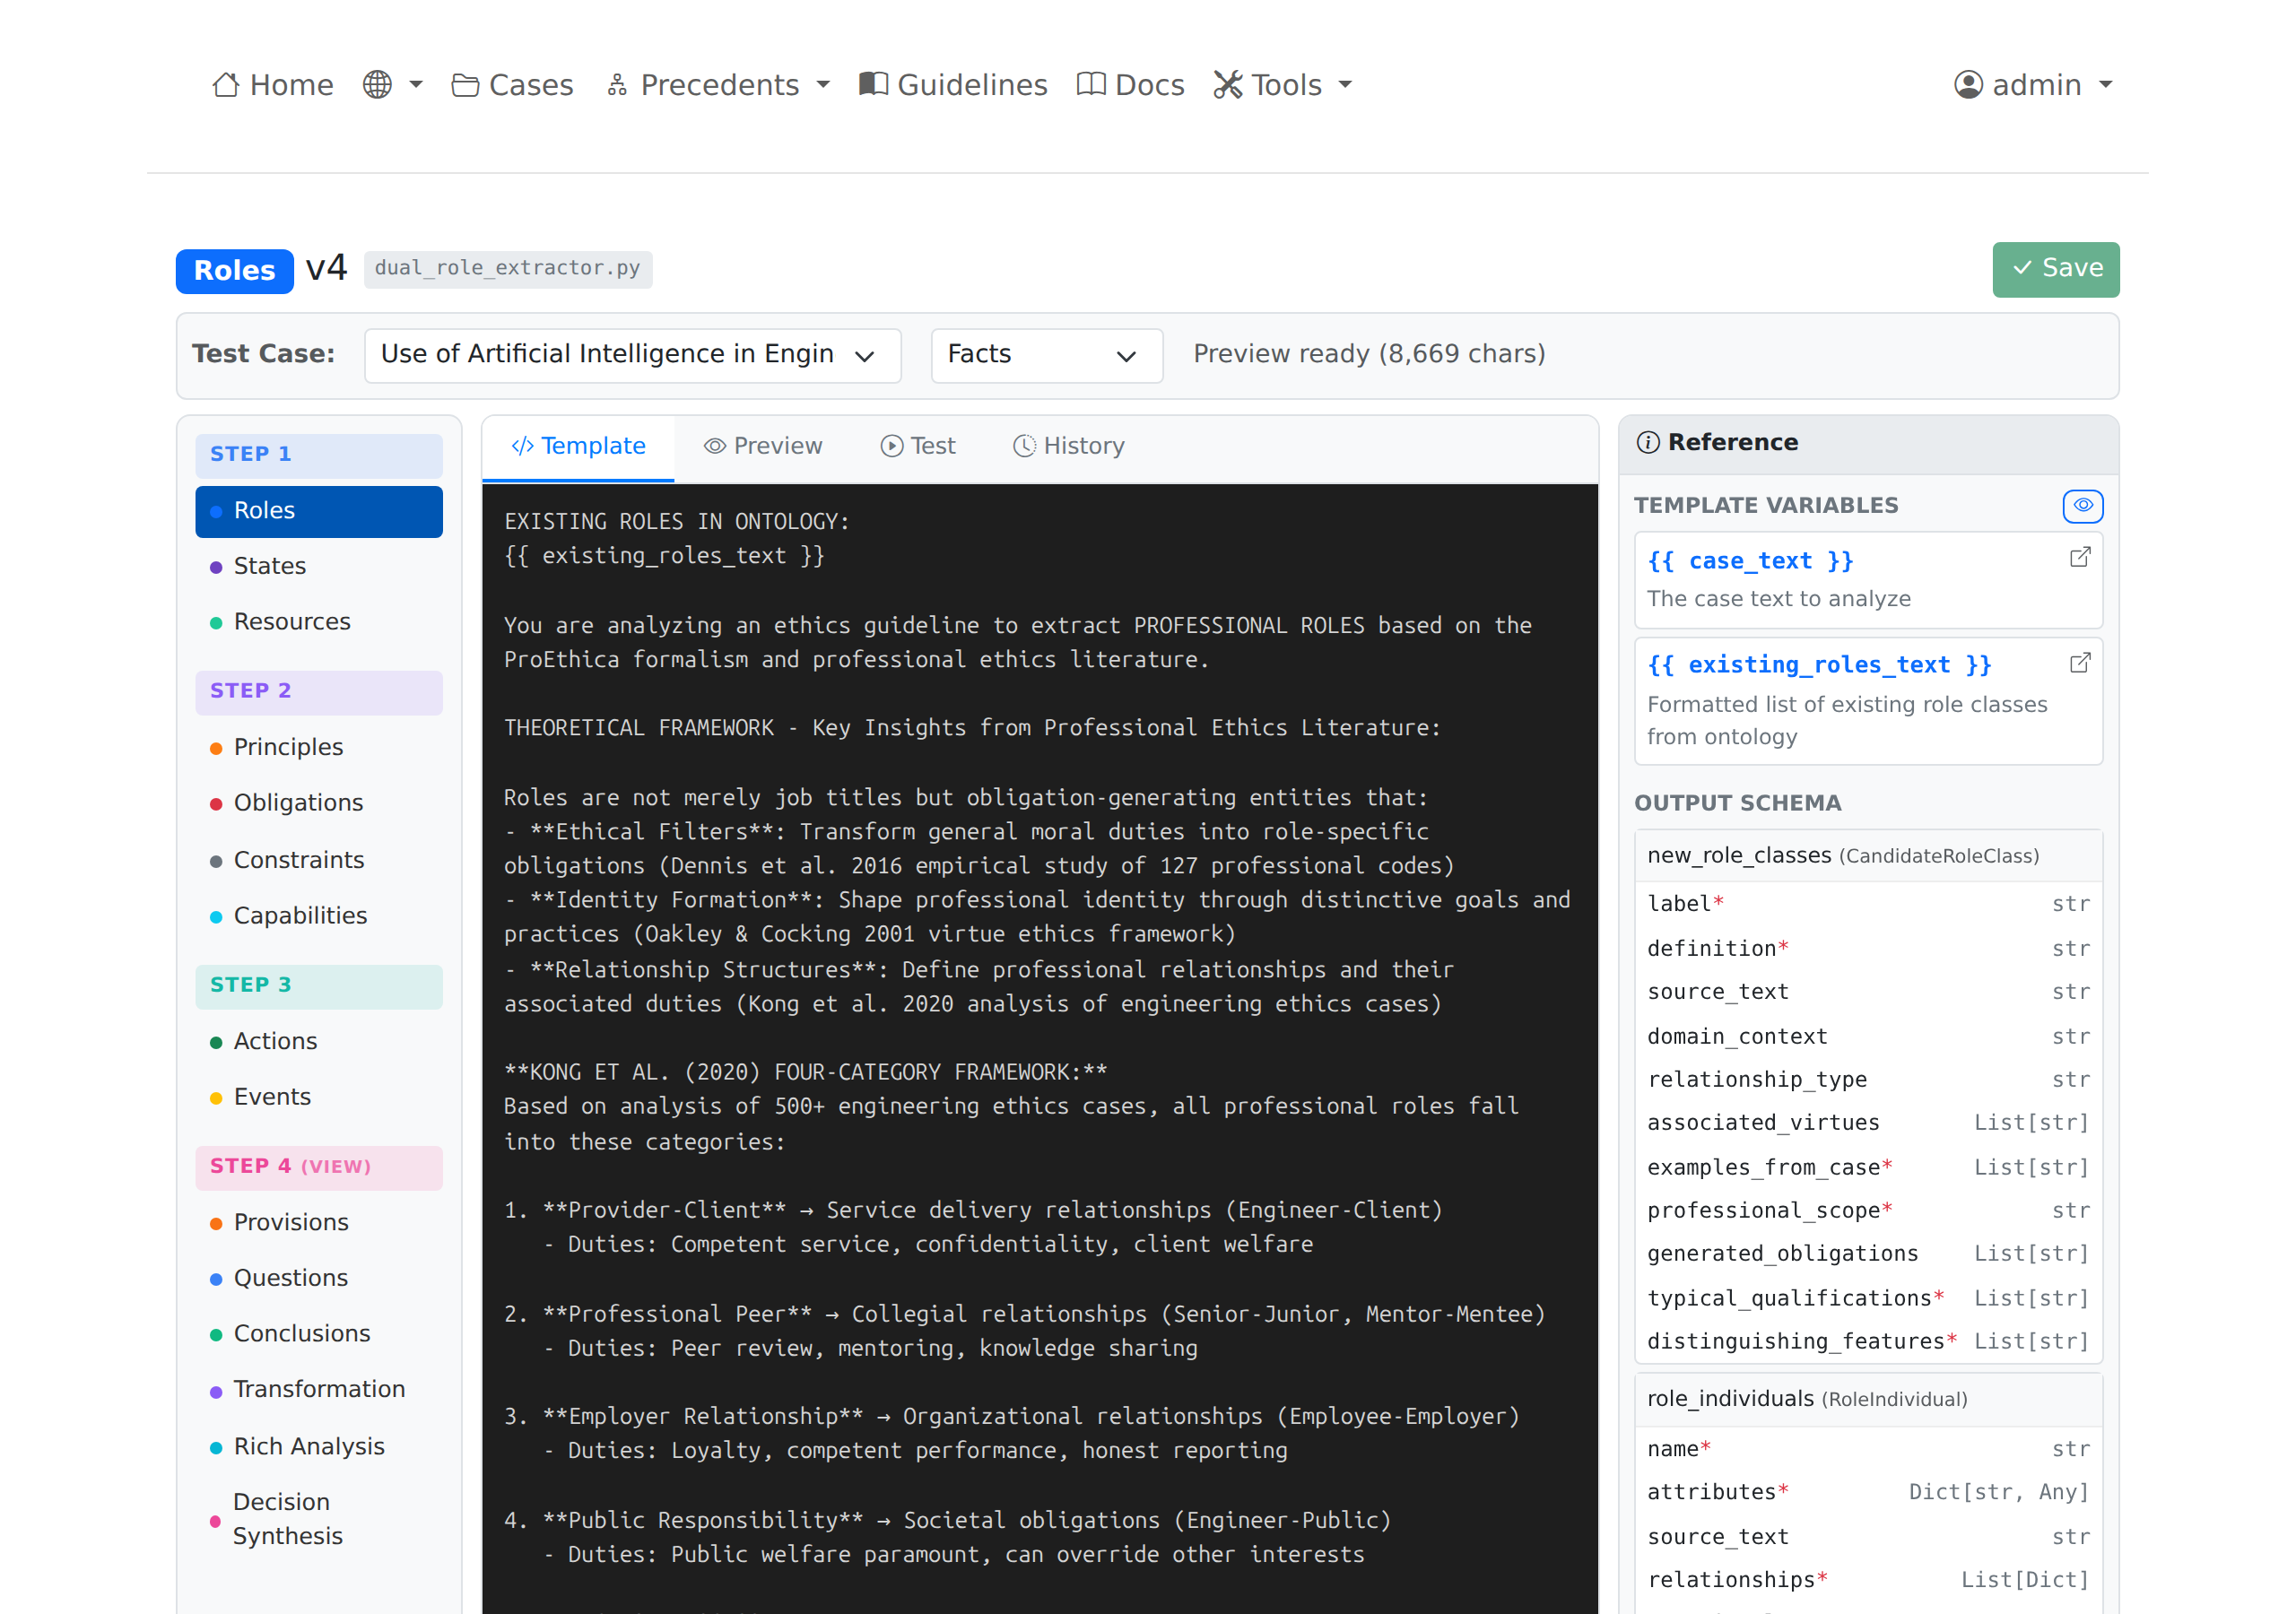Click the {{ existing_roles_text }} variable name
Screen dimensions: 2296x1614
[x=1819, y=665]
